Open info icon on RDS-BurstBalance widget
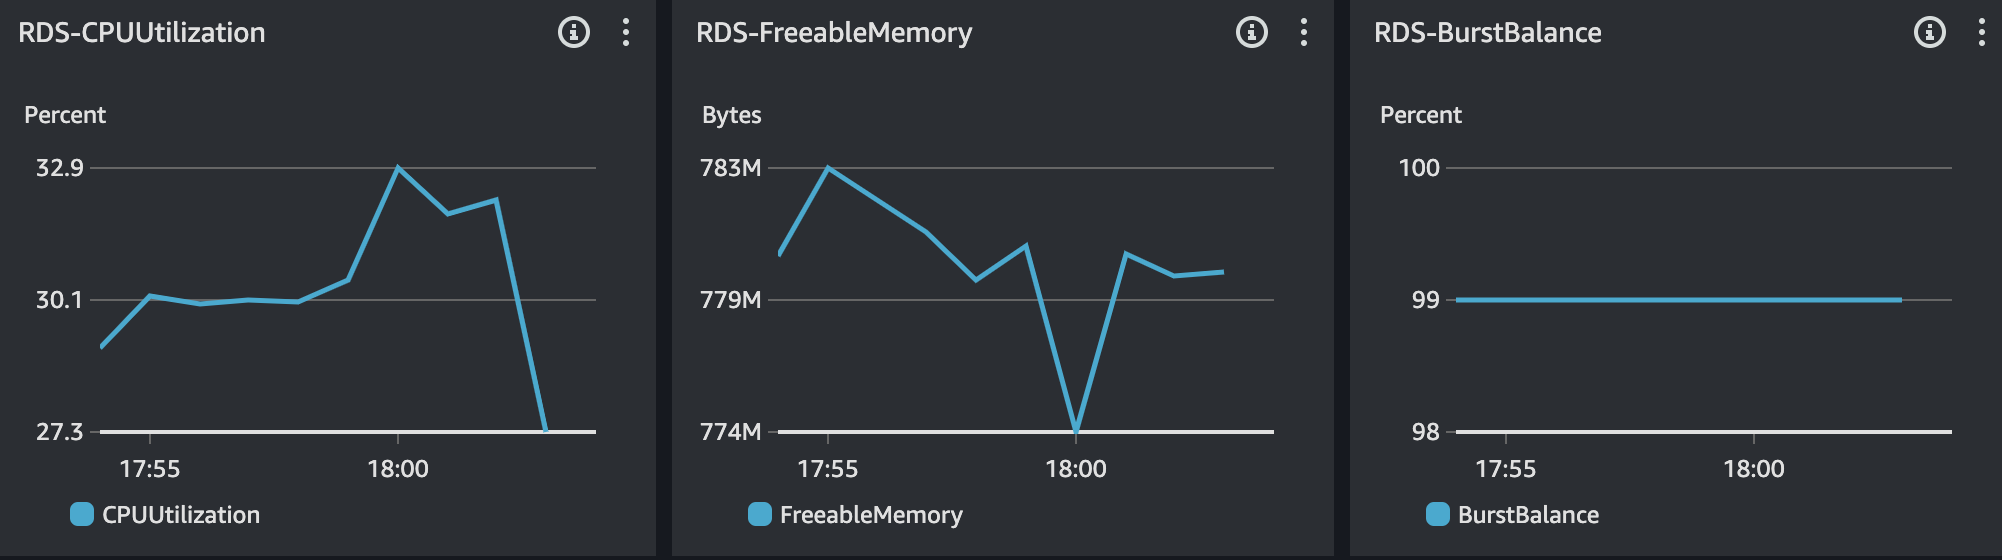 [1930, 33]
